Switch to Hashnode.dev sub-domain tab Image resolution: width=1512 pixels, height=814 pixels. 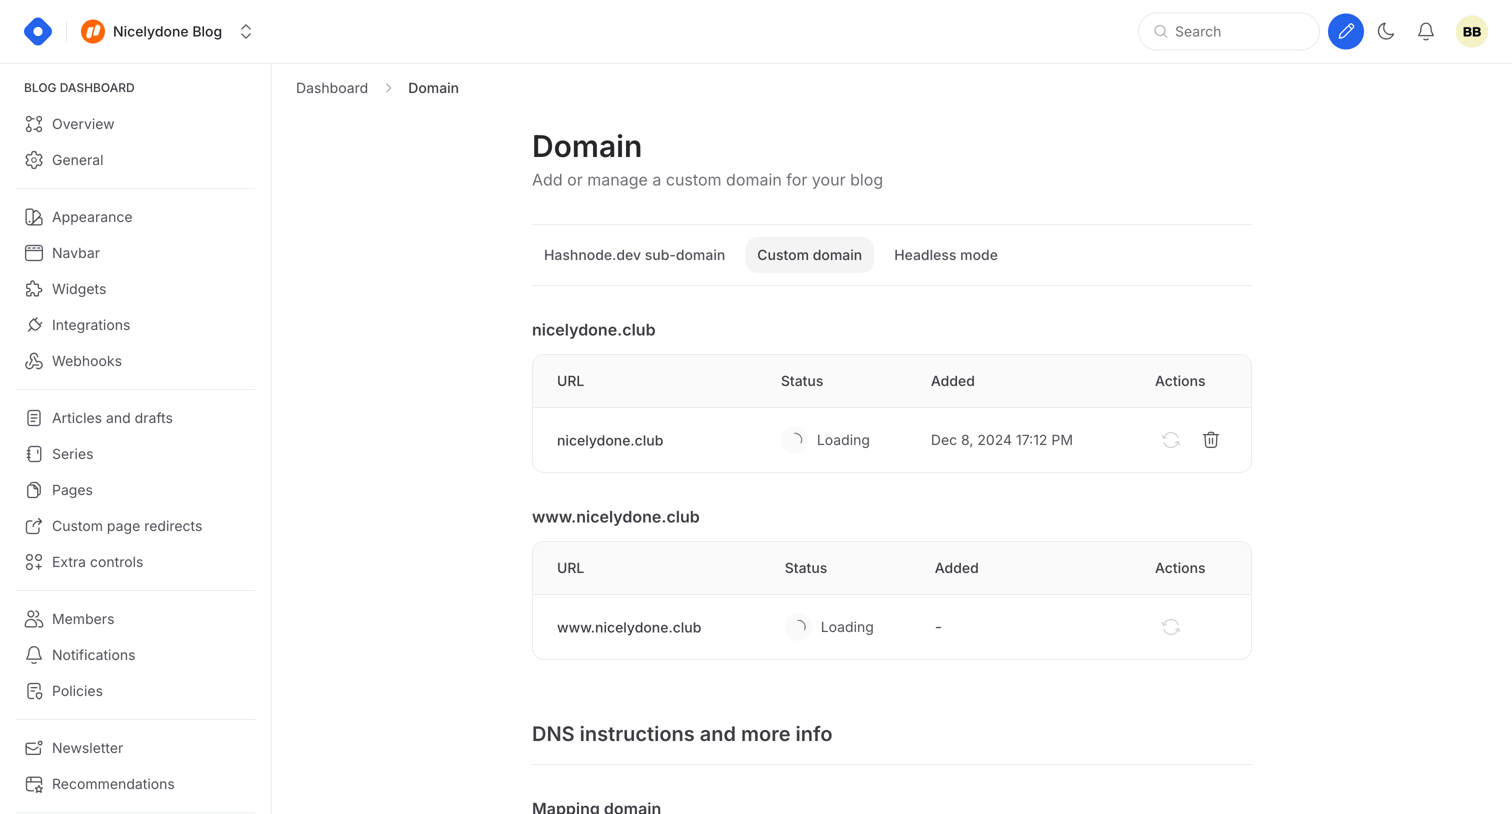click(x=634, y=255)
